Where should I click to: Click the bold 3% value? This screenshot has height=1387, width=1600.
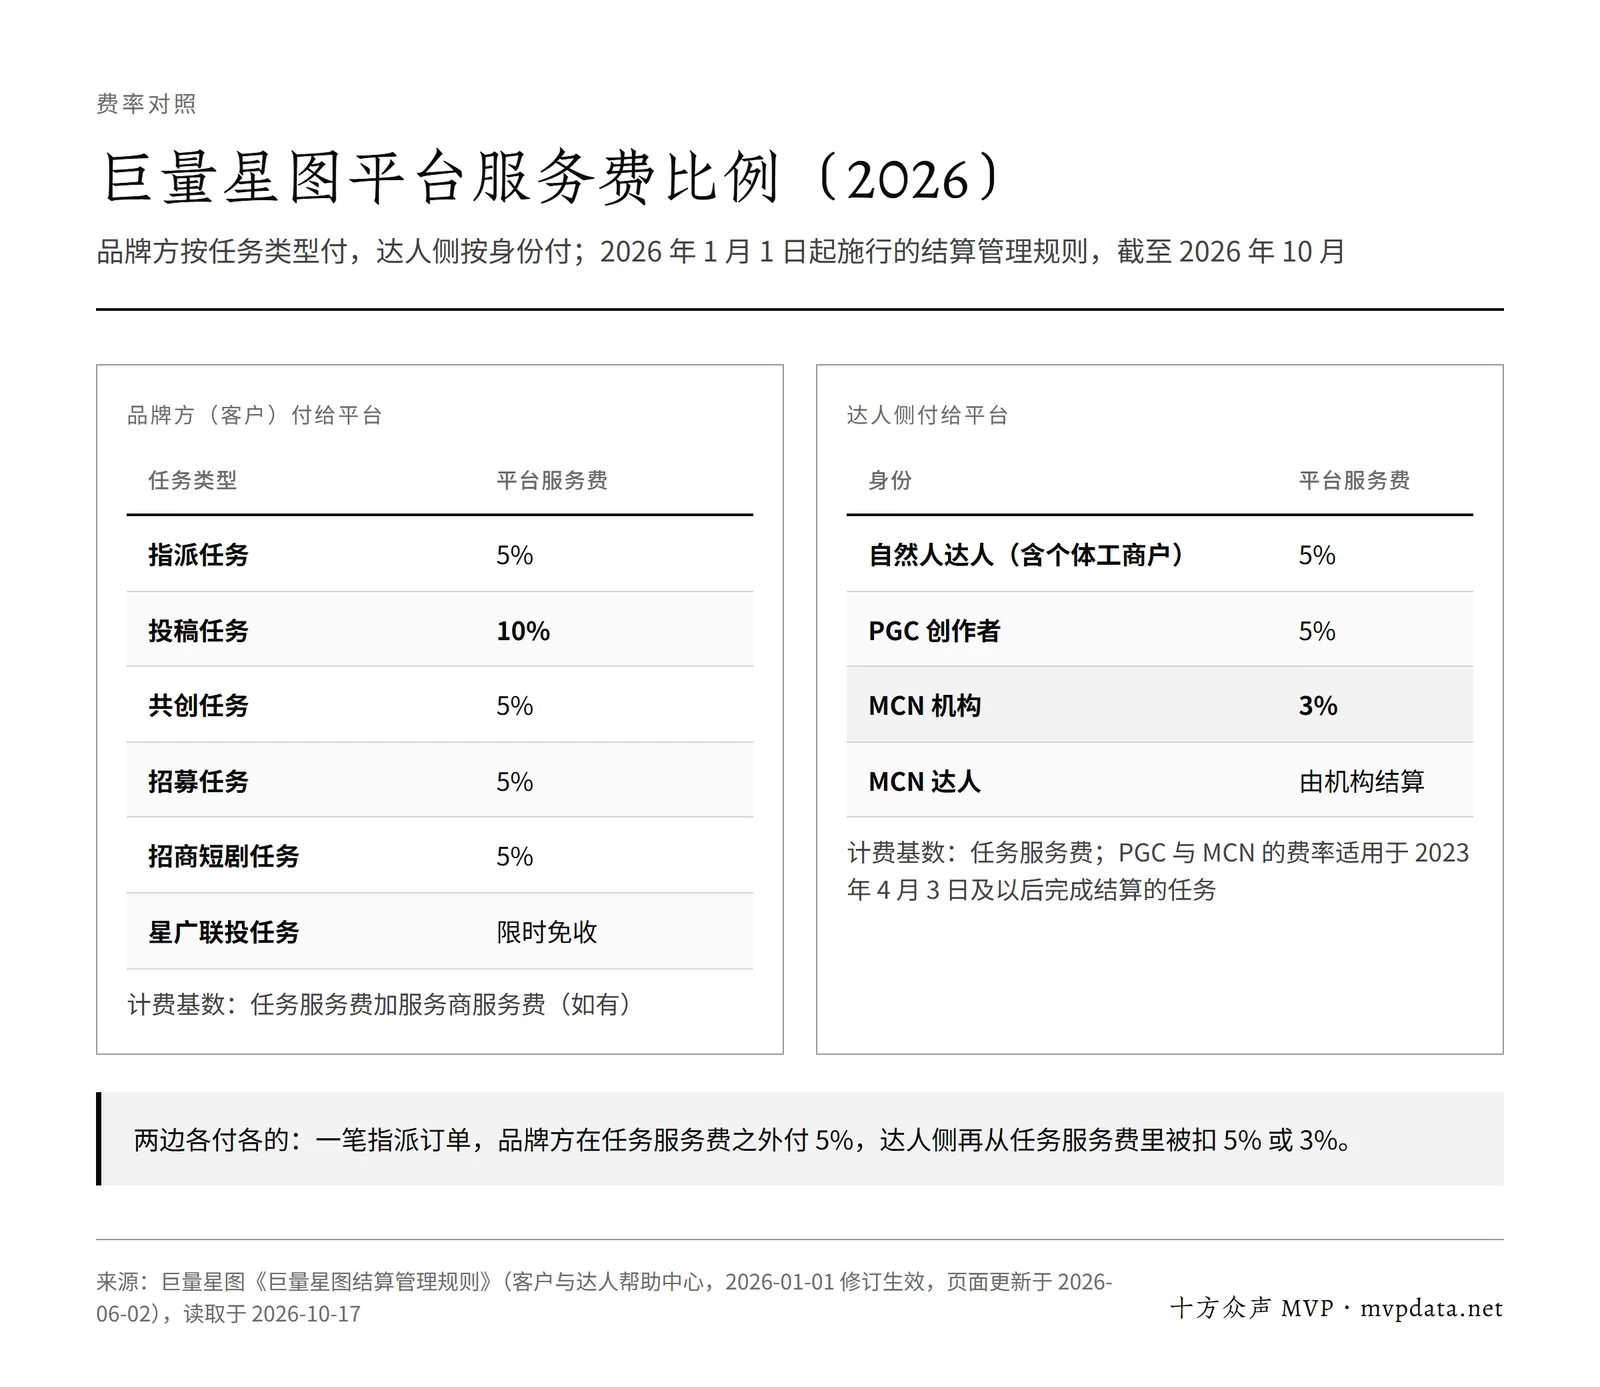1318,706
